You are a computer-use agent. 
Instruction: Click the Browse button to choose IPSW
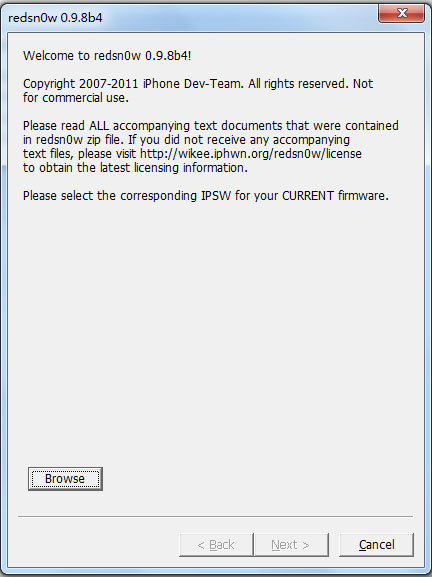point(65,479)
